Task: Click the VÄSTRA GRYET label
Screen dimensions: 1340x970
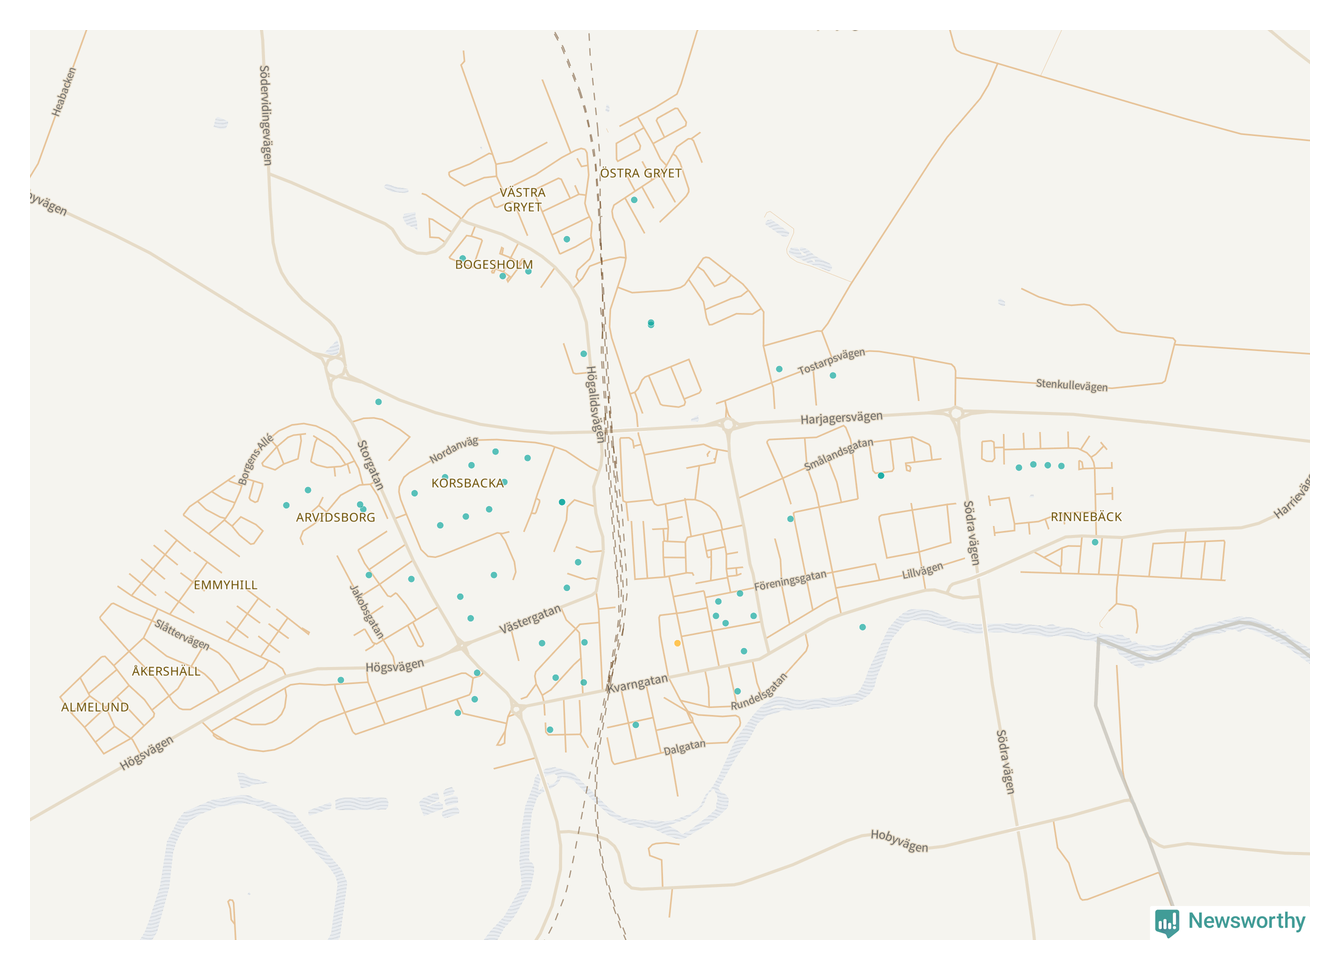Action: point(523,200)
